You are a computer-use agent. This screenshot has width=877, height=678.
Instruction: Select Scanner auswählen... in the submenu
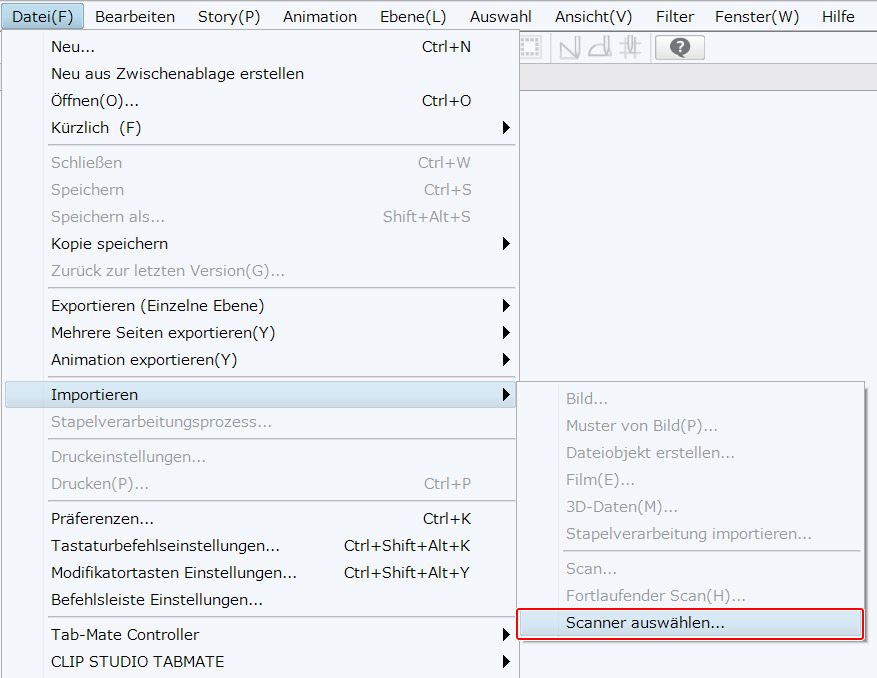[x=691, y=623]
